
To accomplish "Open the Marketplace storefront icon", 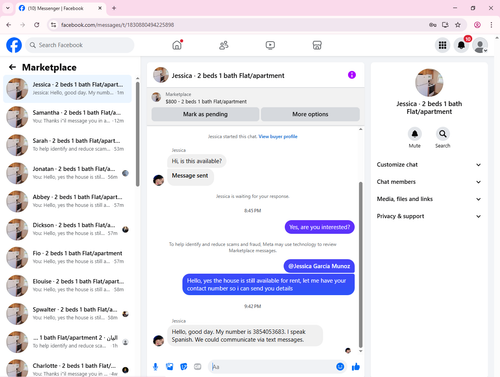I will [x=317, y=45].
